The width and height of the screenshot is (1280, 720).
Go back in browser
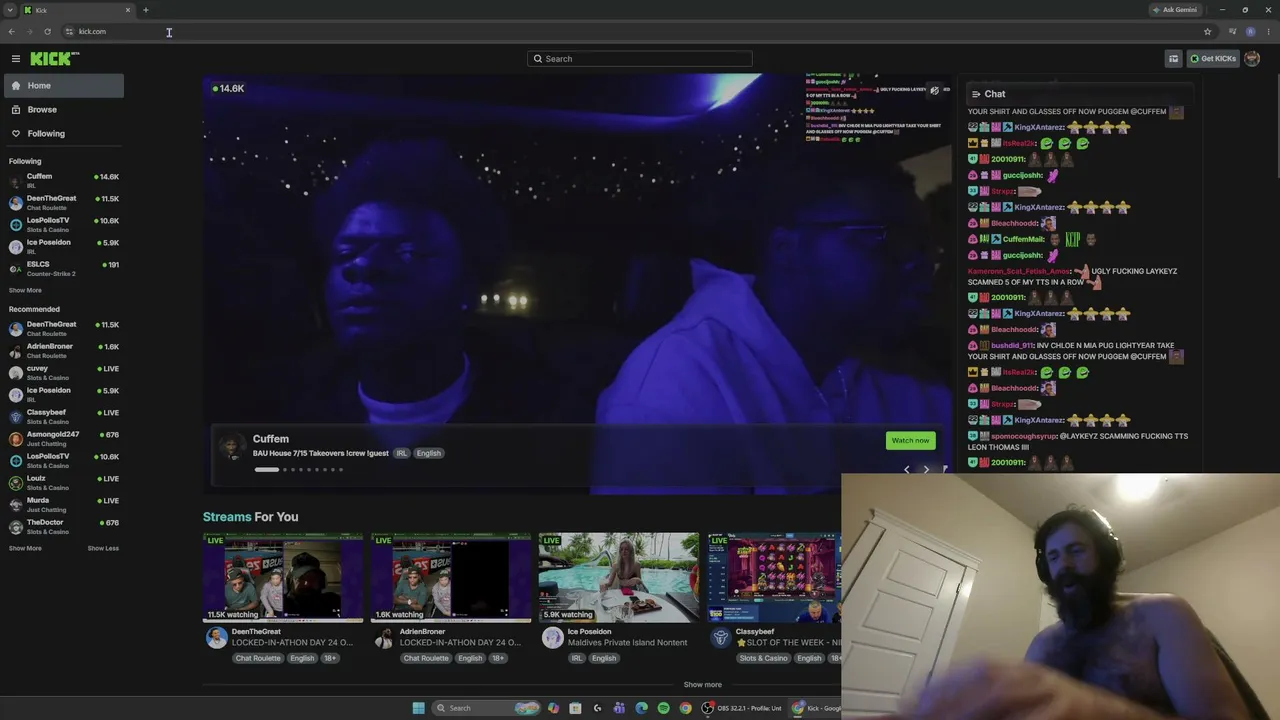pos(11,32)
